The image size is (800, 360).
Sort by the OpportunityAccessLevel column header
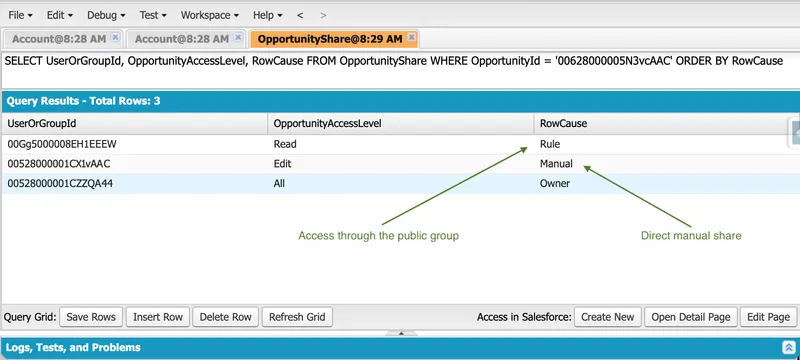point(401,124)
